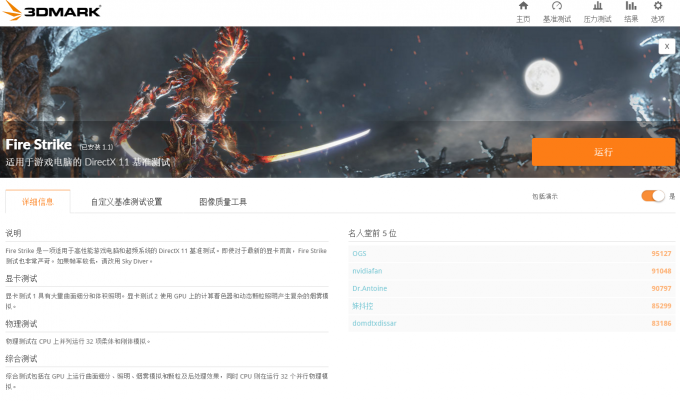Open OGS hall of fame entry
The height and width of the screenshot is (401, 680).
pyautogui.click(x=359, y=254)
